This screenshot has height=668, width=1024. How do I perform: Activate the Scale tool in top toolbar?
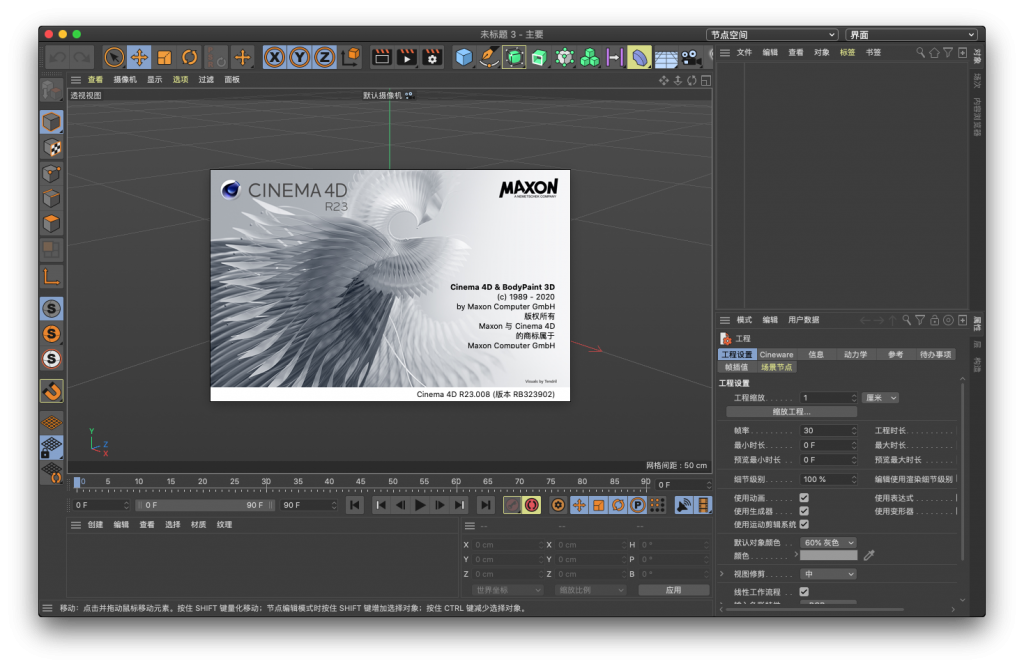tap(165, 57)
